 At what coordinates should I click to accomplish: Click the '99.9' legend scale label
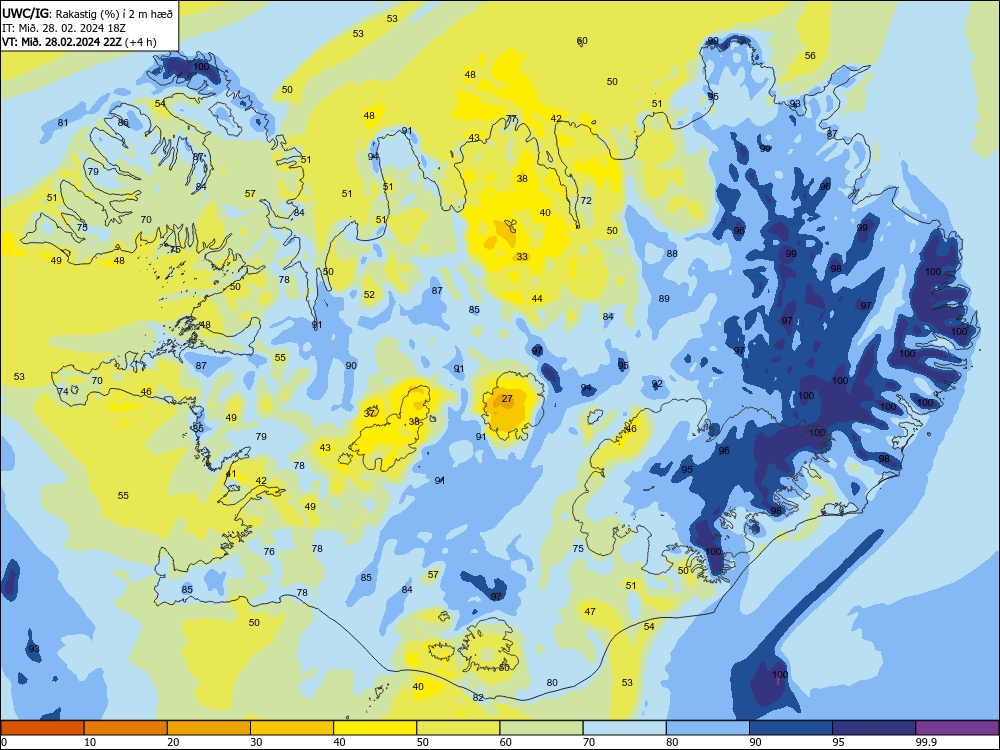(926, 742)
